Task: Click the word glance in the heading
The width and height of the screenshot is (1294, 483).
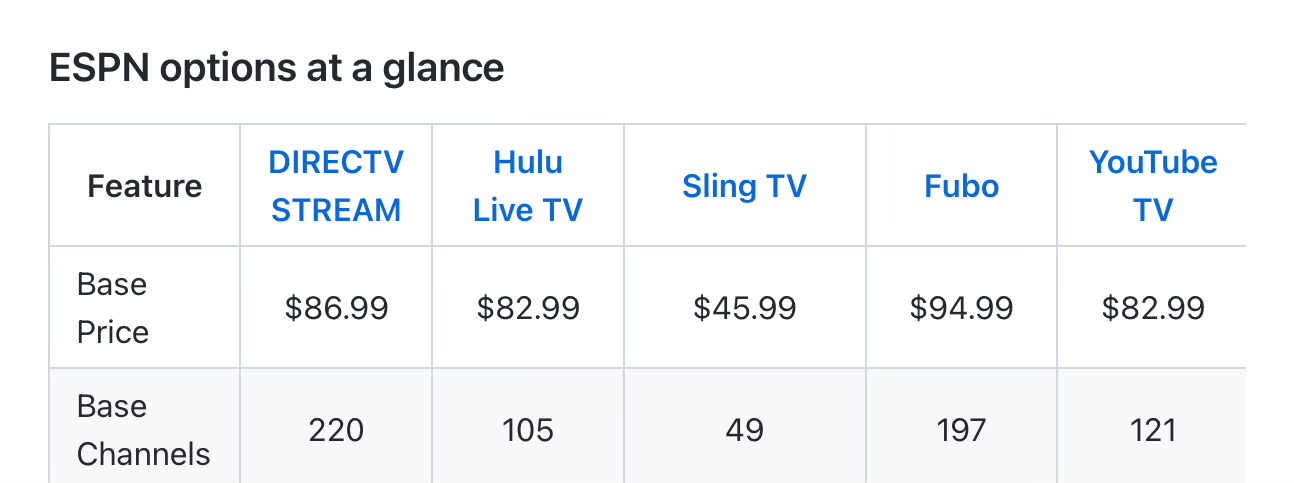Action: click(x=443, y=68)
